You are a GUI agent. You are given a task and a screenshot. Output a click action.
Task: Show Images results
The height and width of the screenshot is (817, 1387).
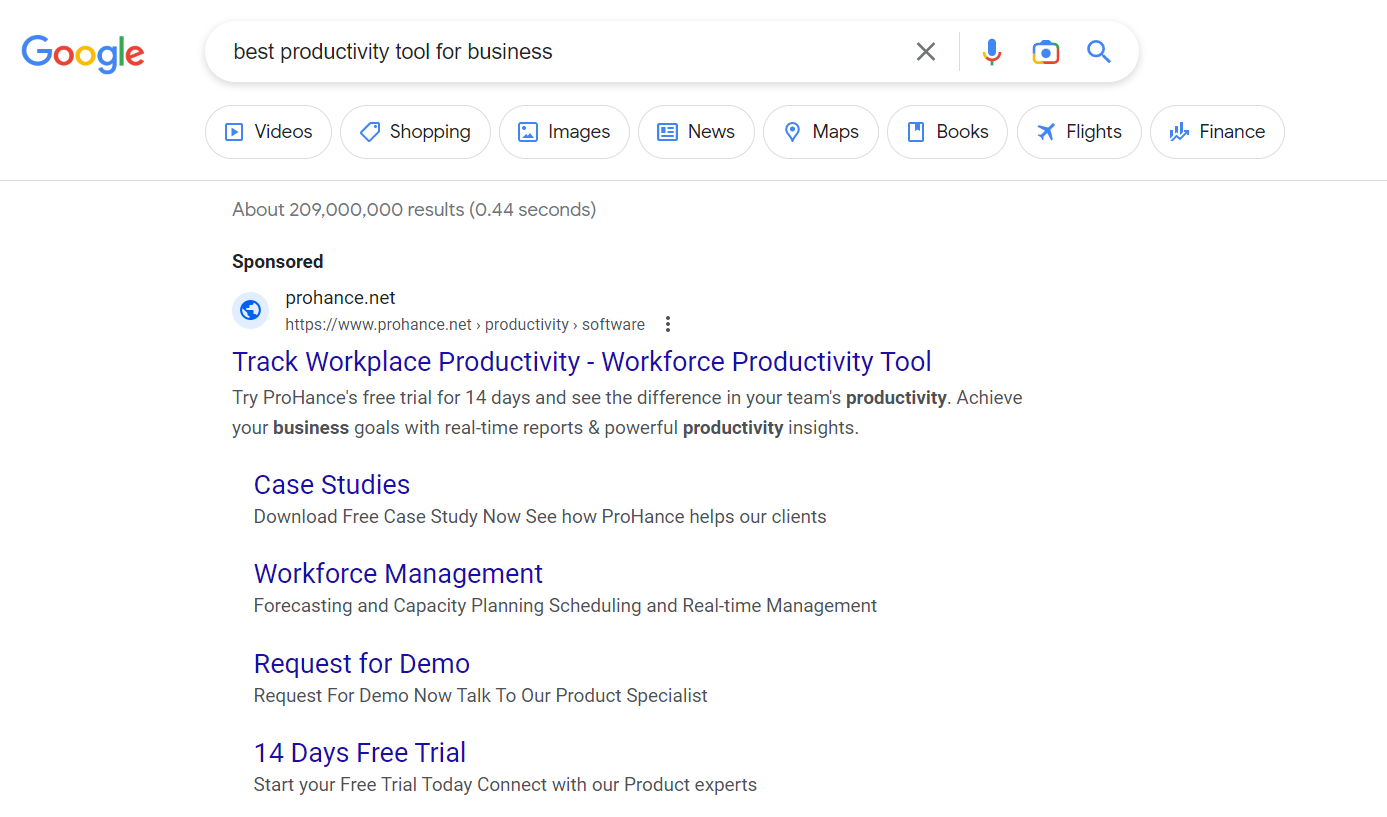point(564,132)
